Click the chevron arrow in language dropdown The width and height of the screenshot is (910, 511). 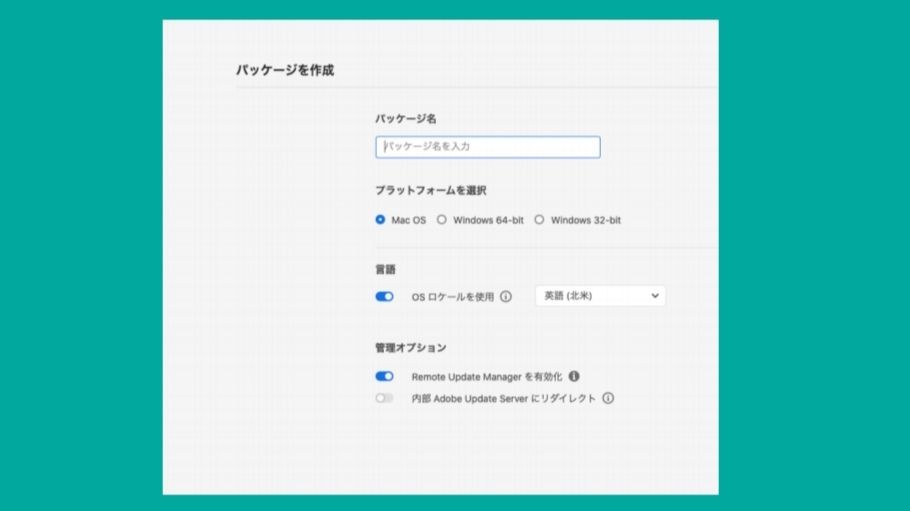tap(655, 296)
